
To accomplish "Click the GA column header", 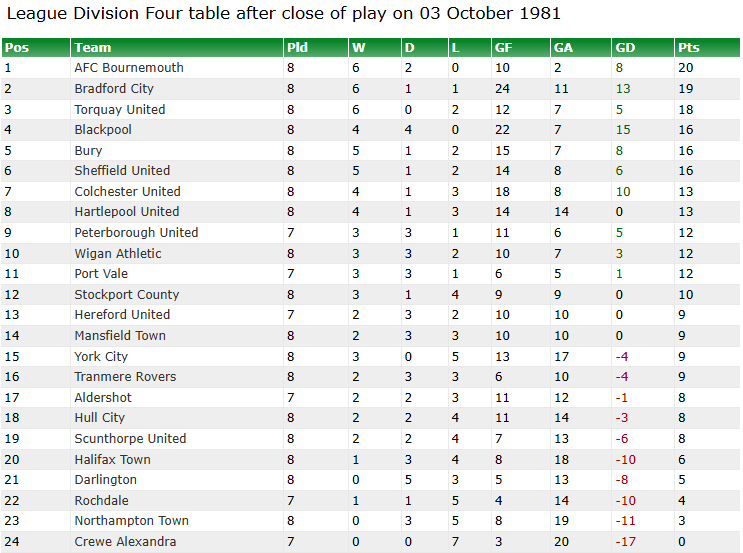I will 563,48.
